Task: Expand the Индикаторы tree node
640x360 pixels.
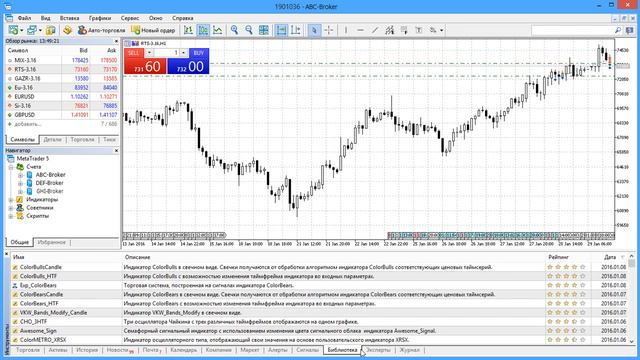Action: click(11, 200)
